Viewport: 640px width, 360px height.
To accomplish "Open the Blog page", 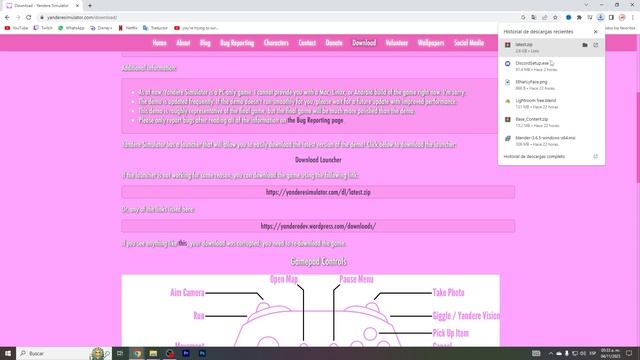I will click(x=205, y=43).
